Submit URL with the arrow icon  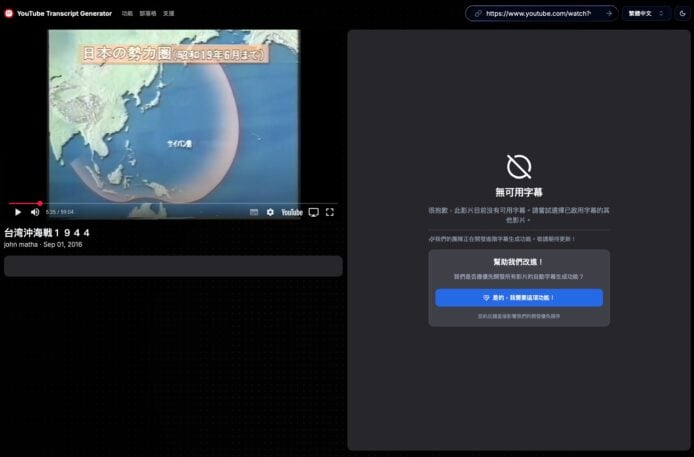click(x=608, y=14)
